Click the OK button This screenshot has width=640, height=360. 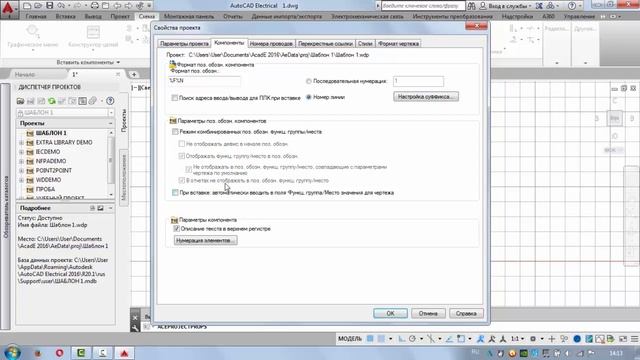coord(390,313)
